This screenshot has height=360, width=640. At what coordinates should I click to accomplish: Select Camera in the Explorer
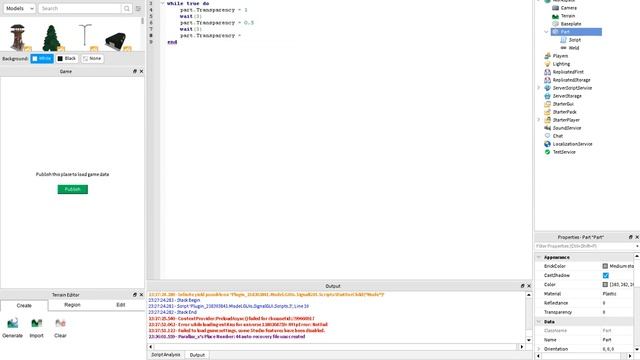tap(569, 8)
